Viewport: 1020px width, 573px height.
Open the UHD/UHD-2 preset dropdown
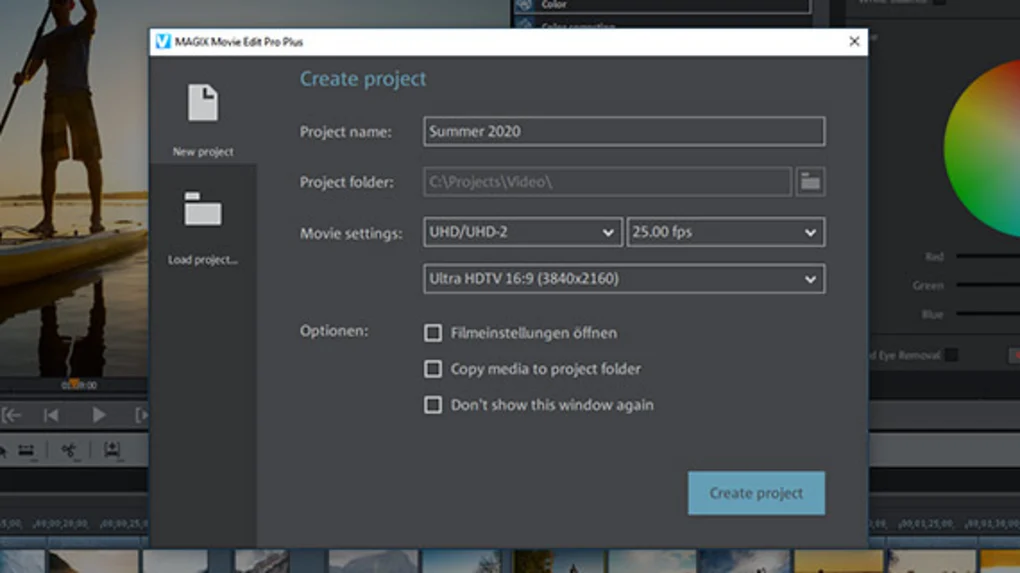(522, 232)
